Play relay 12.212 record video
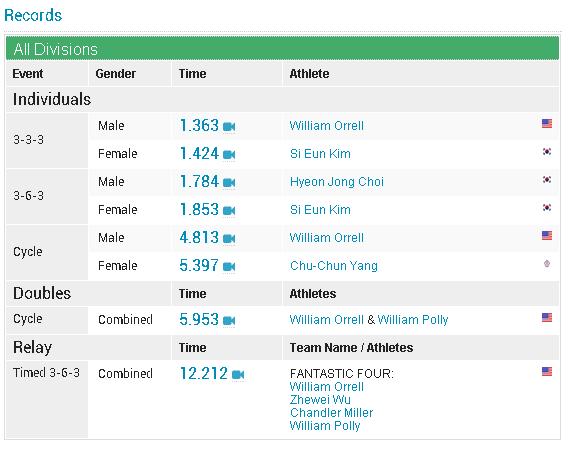 point(238,375)
